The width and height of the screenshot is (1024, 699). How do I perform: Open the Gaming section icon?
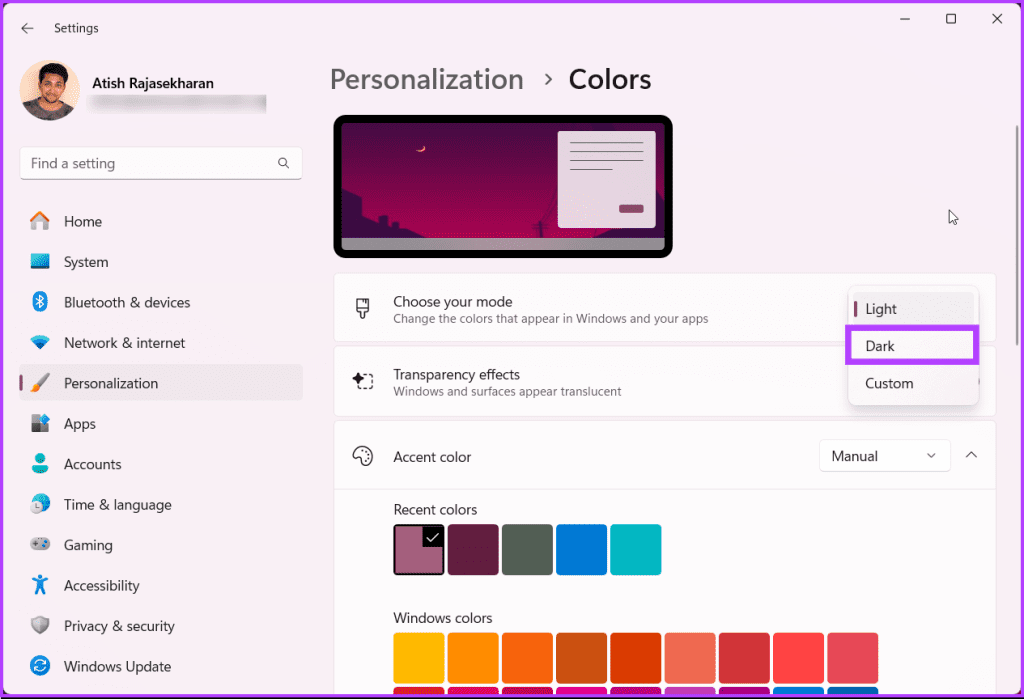39,545
